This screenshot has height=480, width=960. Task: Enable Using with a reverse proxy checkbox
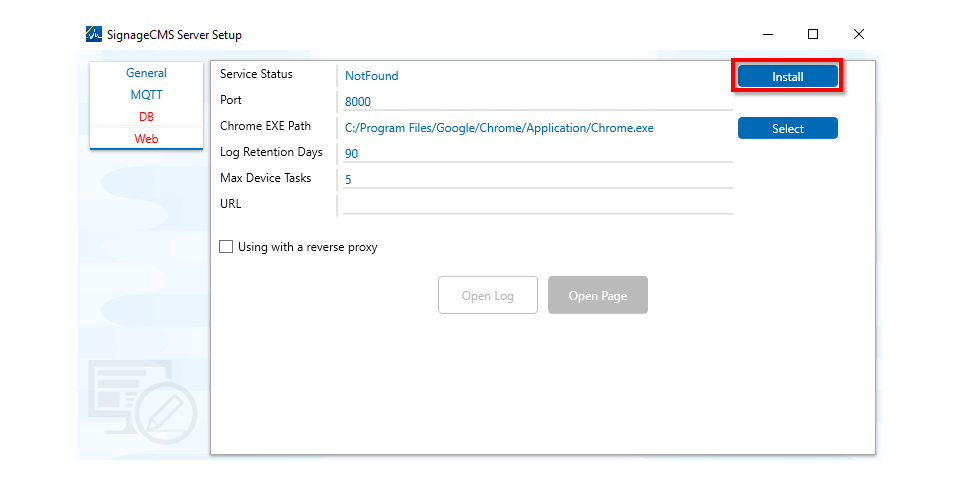click(x=226, y=247)
